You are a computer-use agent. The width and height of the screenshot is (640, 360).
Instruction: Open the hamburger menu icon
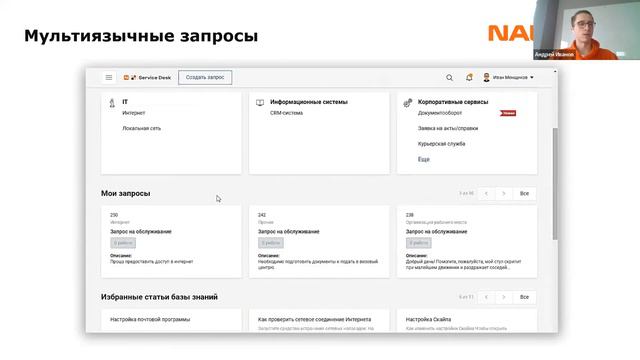tap(109, 77)
